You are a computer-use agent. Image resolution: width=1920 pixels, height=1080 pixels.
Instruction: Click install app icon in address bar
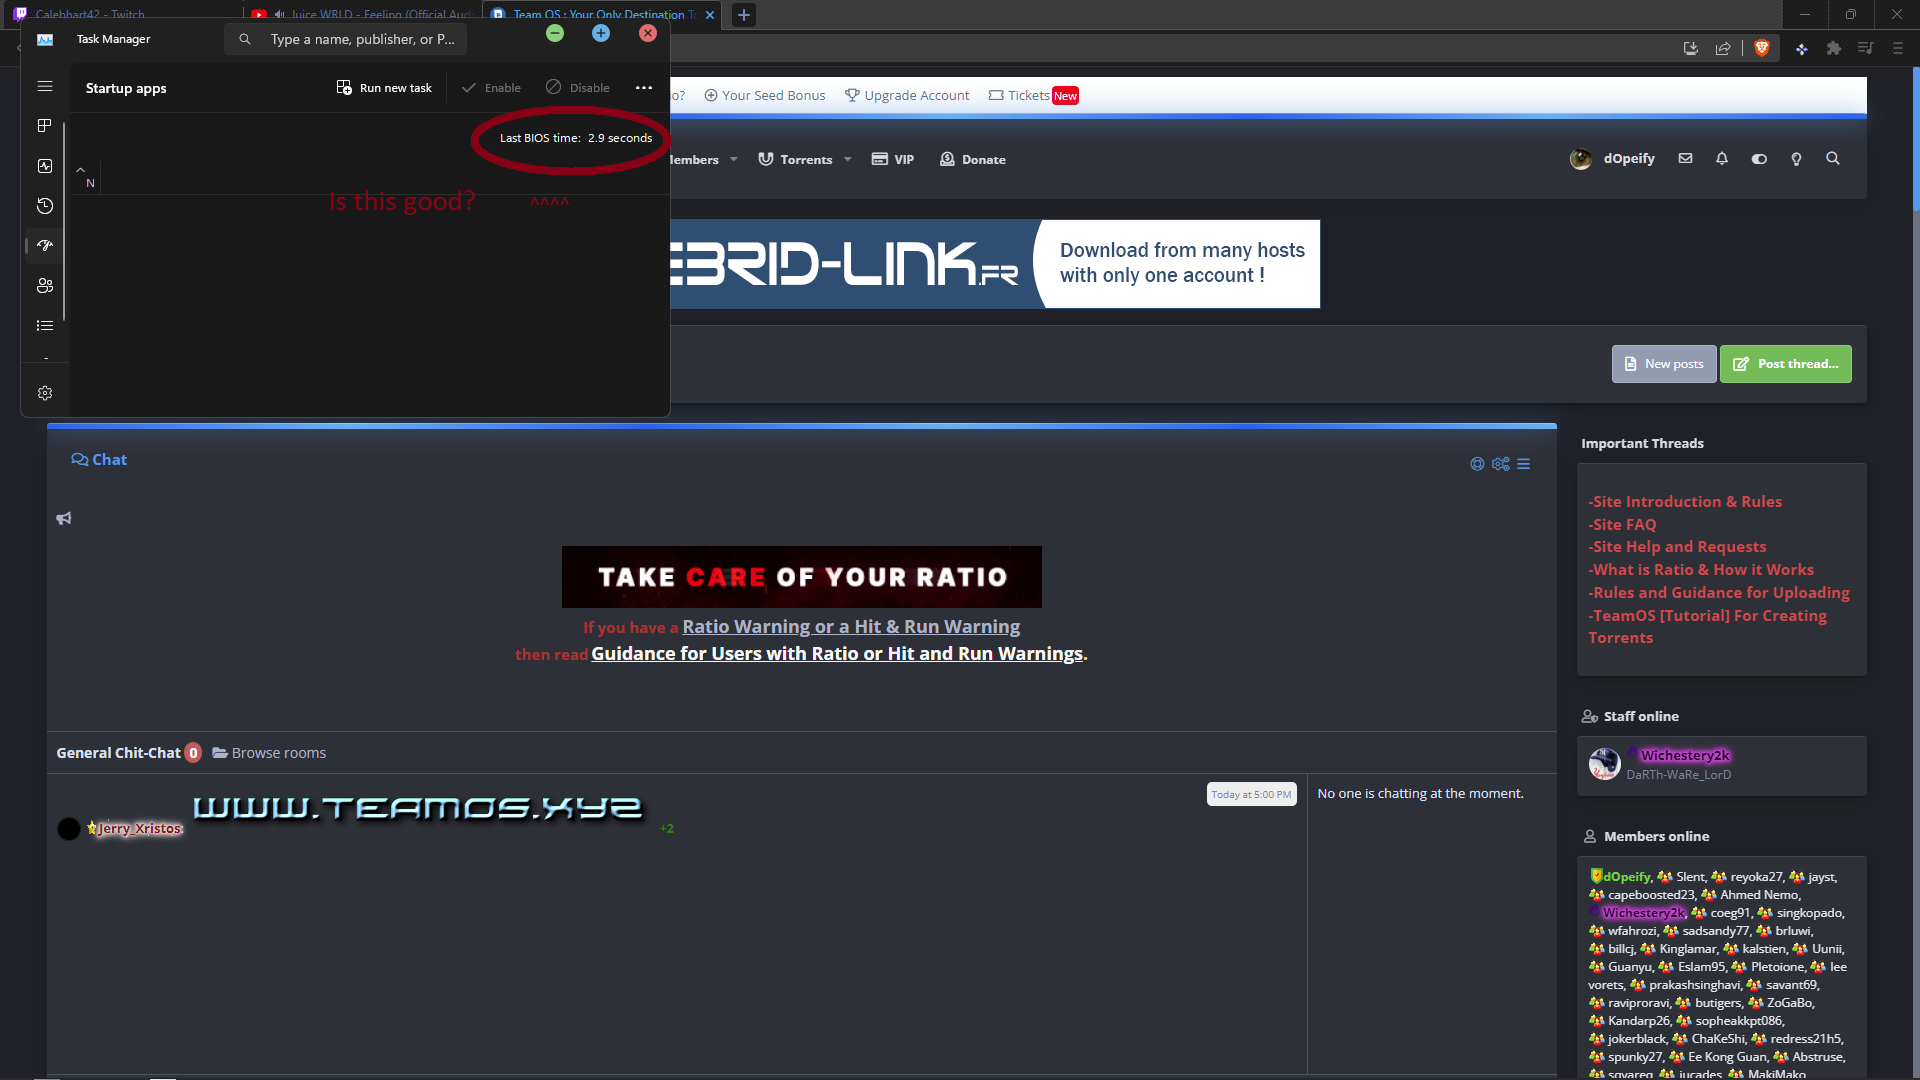(x=1691, y=48)
